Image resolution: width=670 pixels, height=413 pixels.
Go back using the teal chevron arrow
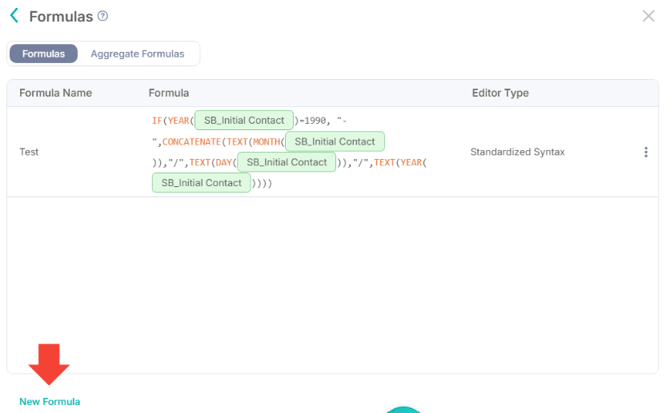tap(14, 15)
